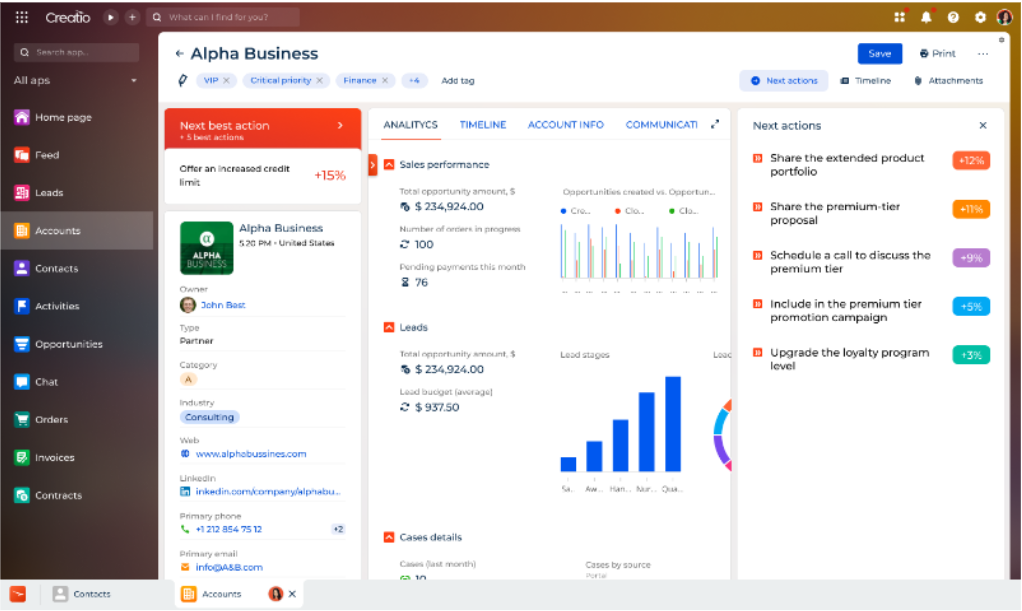Switch to the ACCOUNT INFO tab
The image size is (1022, 611).
click(x=566, y=125)
